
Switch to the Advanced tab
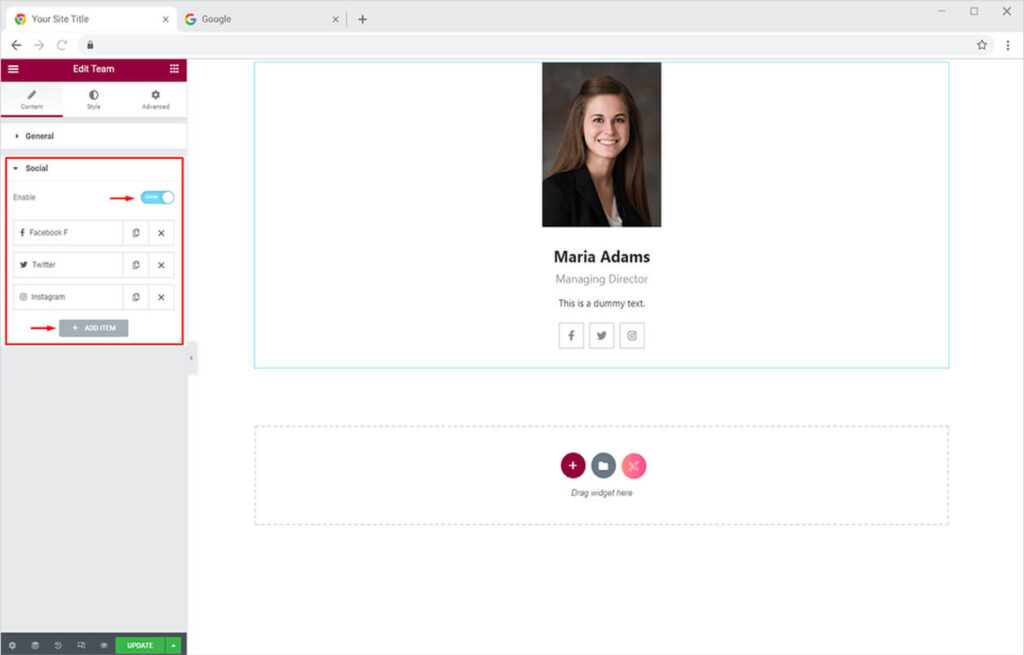coord(155,100)
